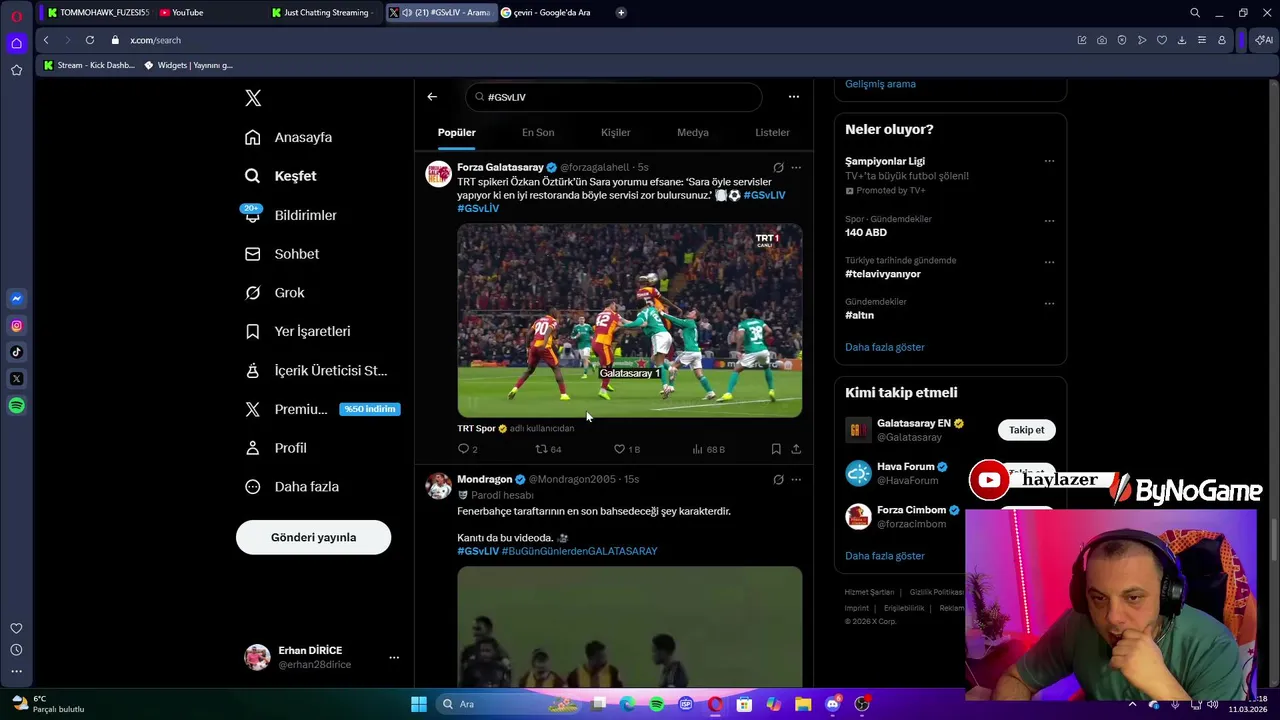Open the weather widget in taskbar

coord(48,704)
